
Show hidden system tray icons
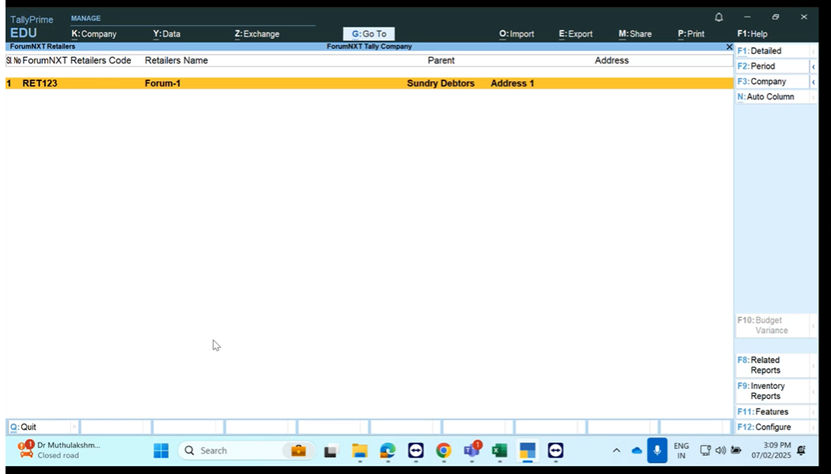click(x=616, y=451)
